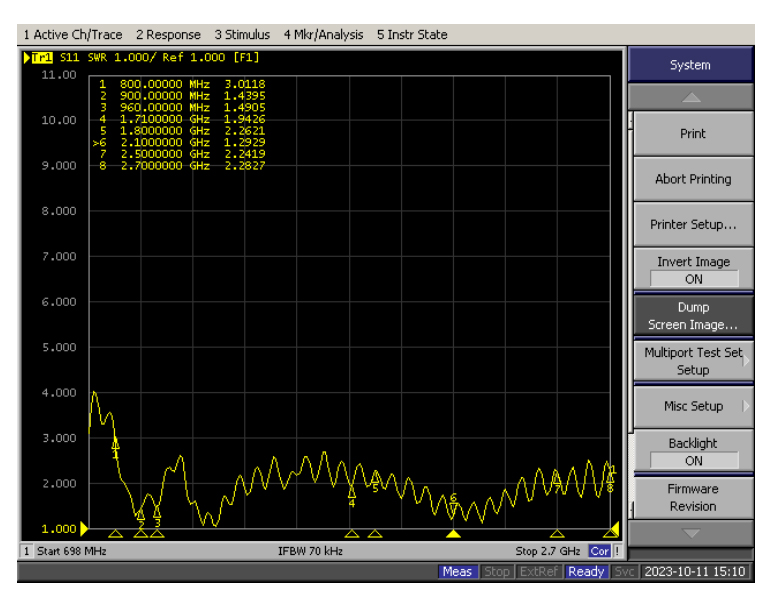This screenshot has width=773, height=606.
Task: Click the Cor correction status indicator
Action: click(x=600, y=551)
